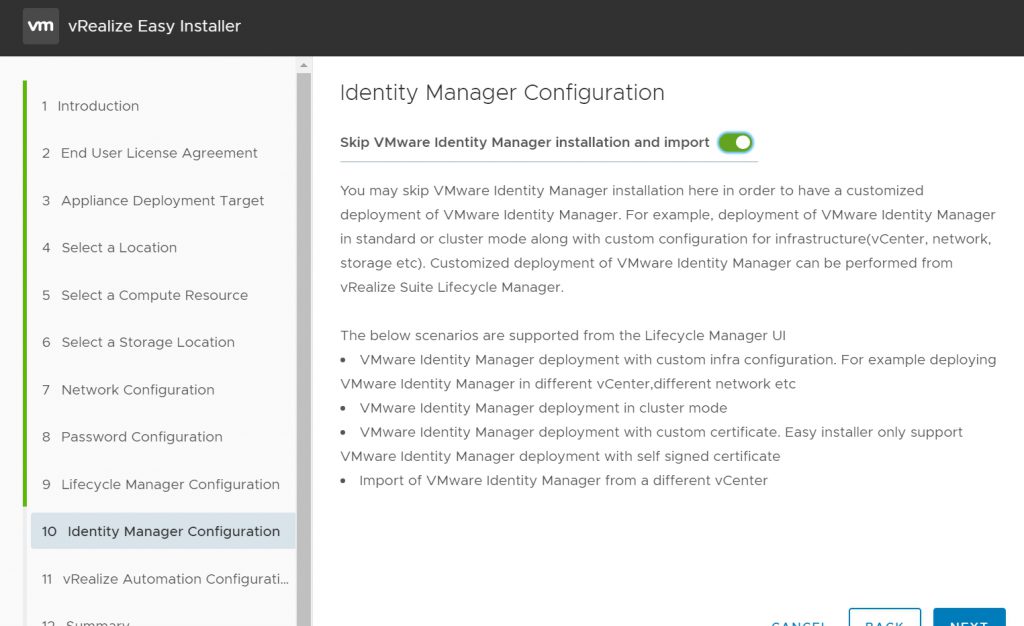Click the vRealize Easy Installer title

point(154,26)
